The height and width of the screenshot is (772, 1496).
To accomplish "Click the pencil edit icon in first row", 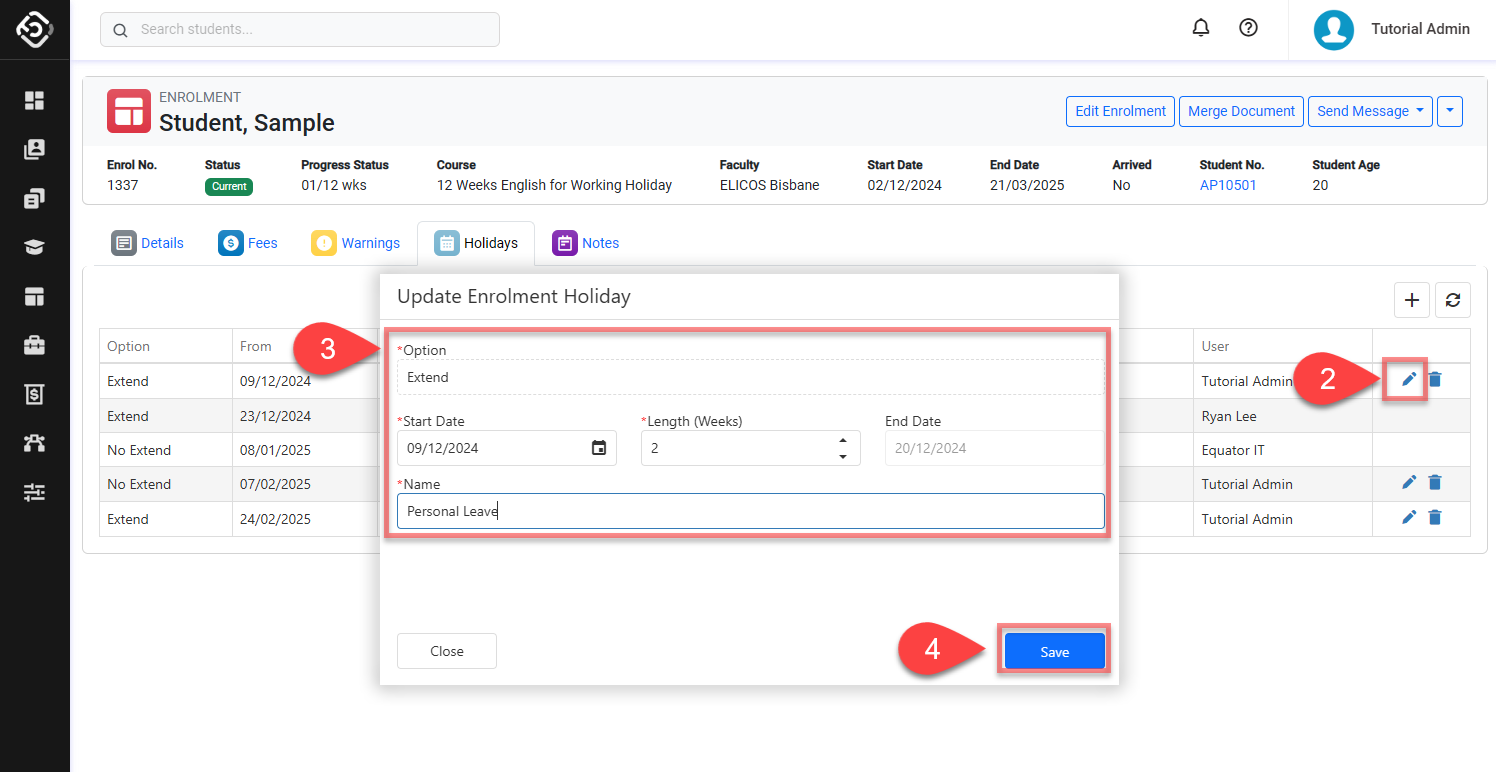I will [x=1409, y=379].
